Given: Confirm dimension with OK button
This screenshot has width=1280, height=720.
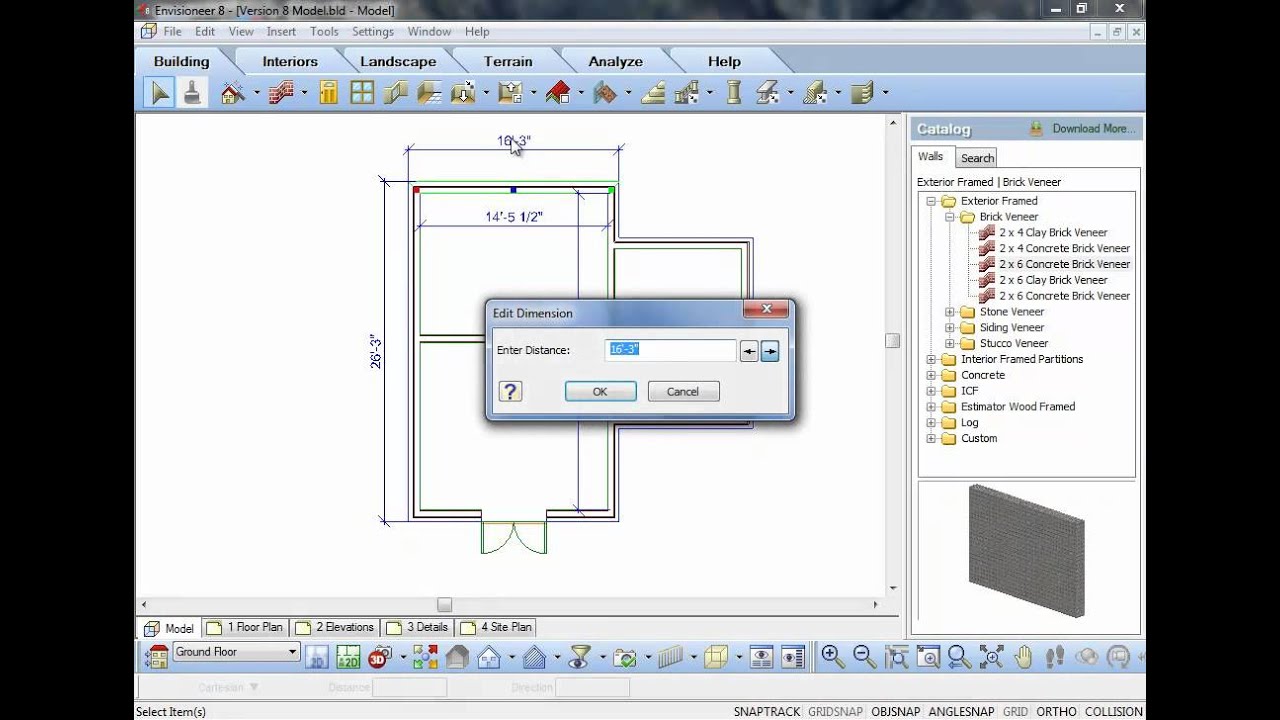Looking at the screenshot, I should click(x=600, y=391).
